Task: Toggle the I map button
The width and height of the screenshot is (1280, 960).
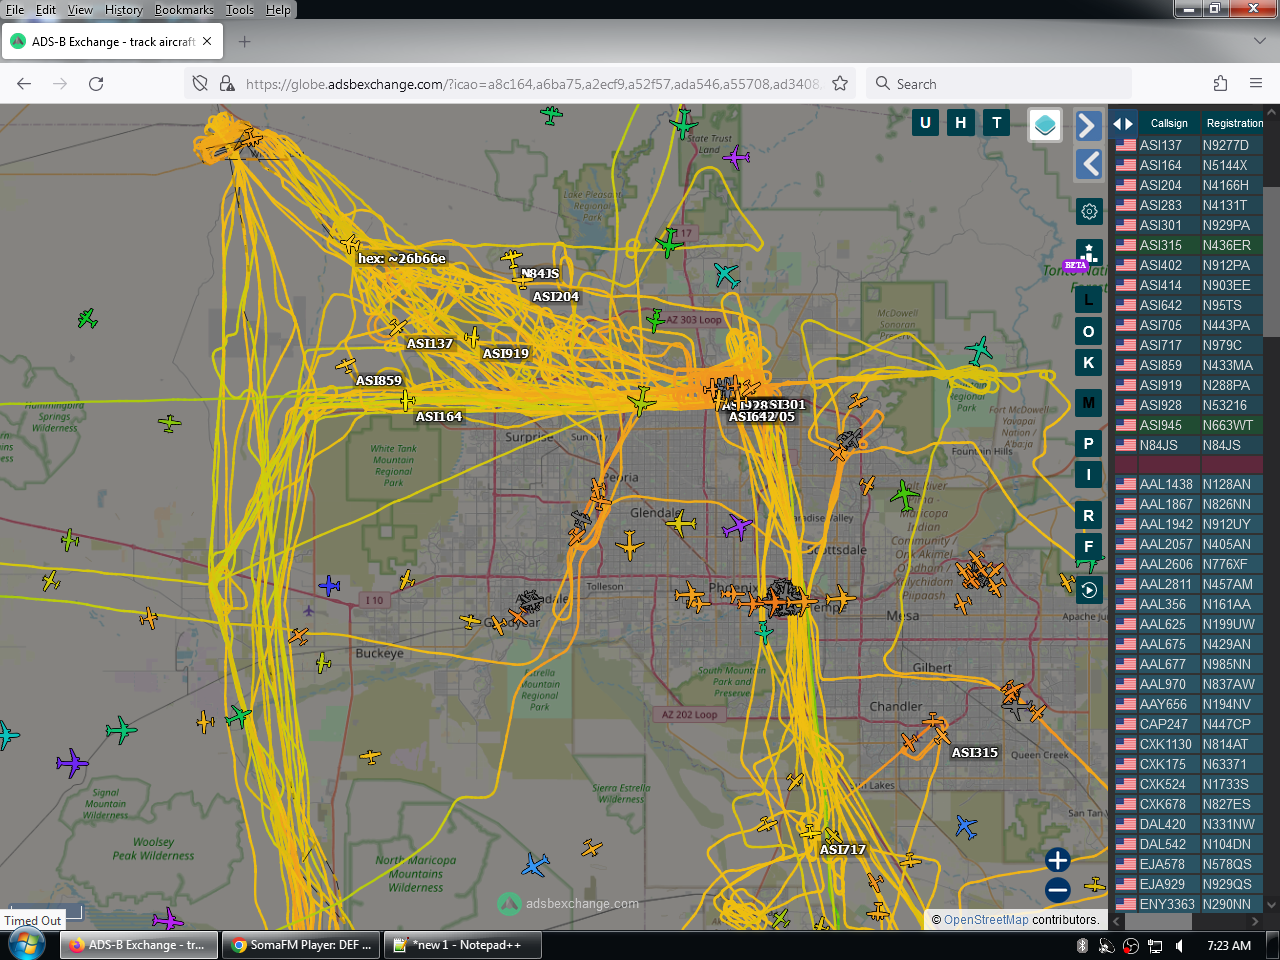Action: point(1089,475)
